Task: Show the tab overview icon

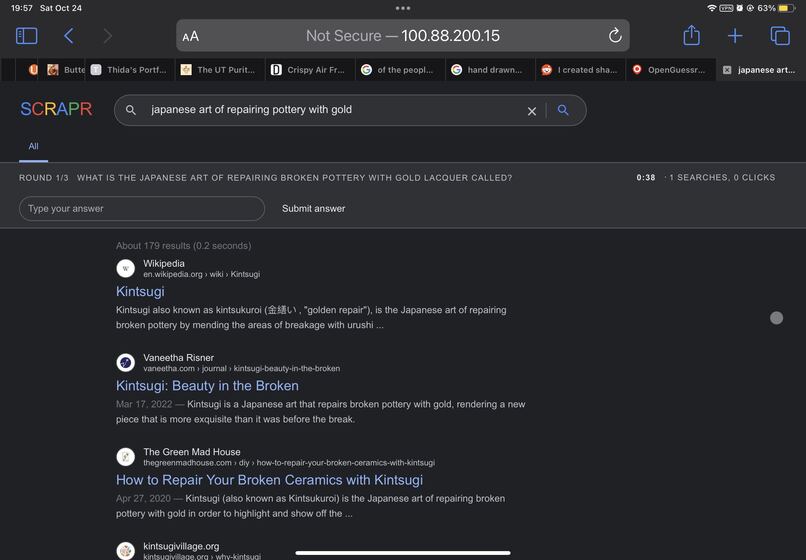Action: (780, 35)
